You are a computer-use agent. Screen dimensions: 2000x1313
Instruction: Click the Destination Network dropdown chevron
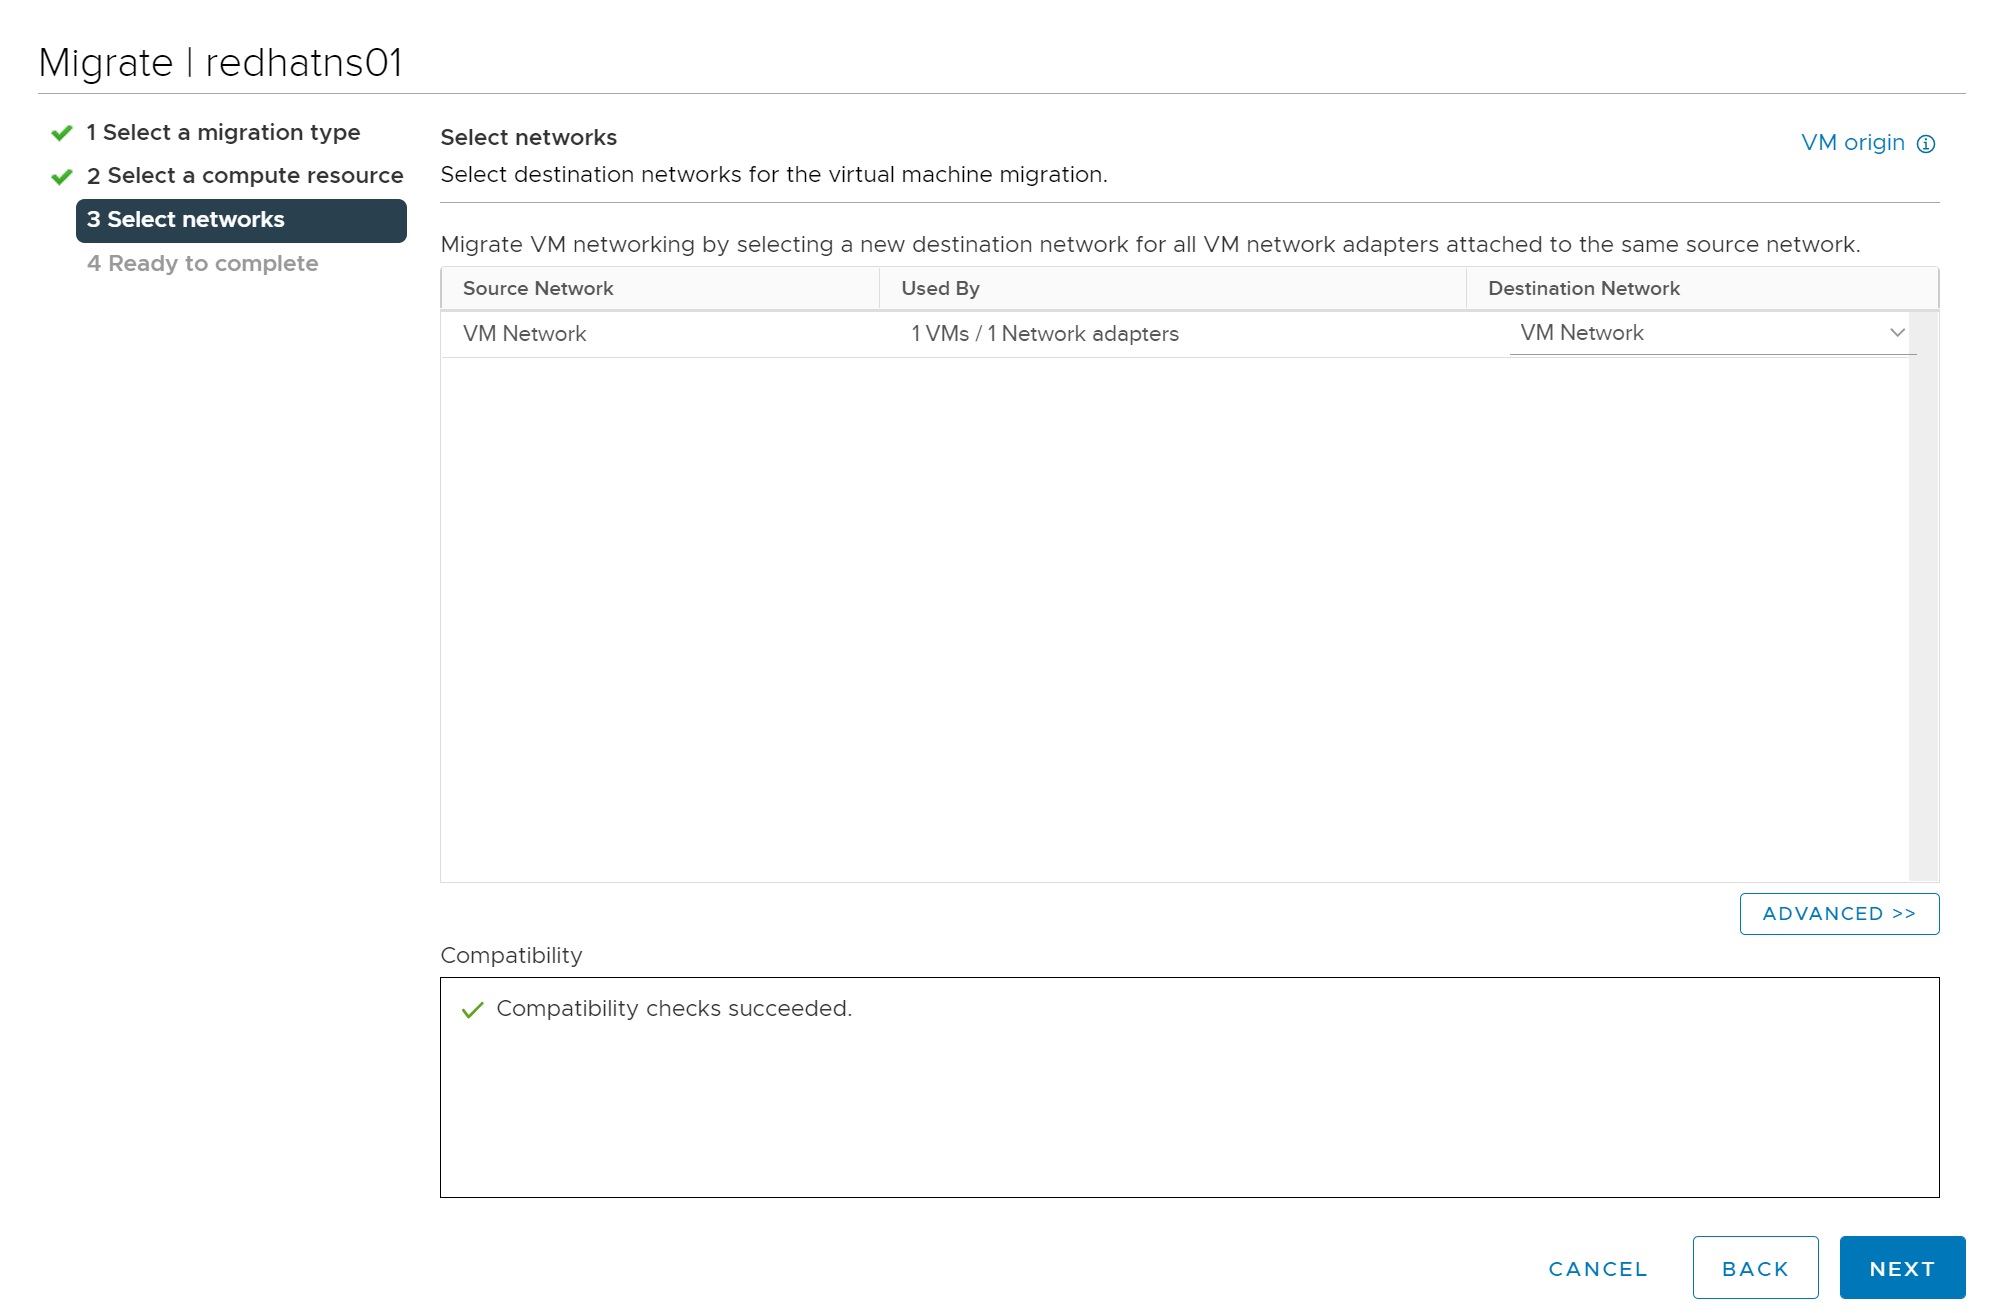1897,333
